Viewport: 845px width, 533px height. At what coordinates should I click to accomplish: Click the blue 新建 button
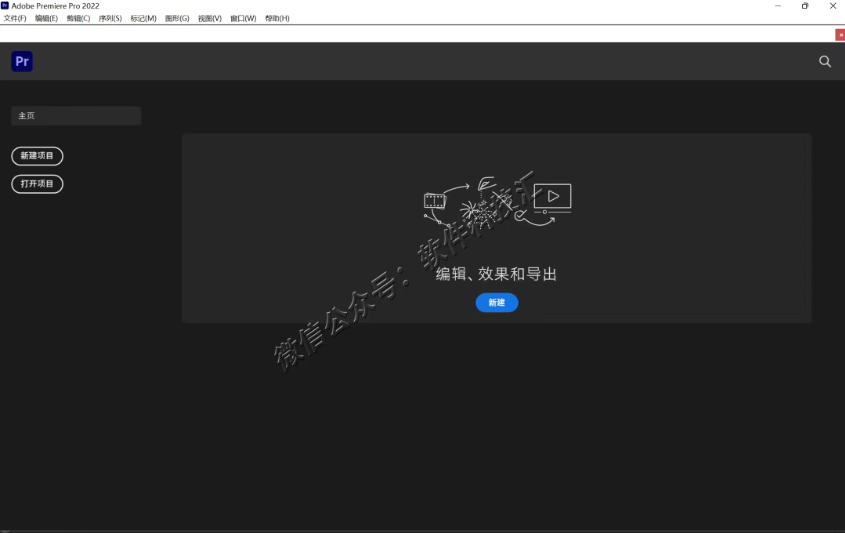click(x=496, y=302)
